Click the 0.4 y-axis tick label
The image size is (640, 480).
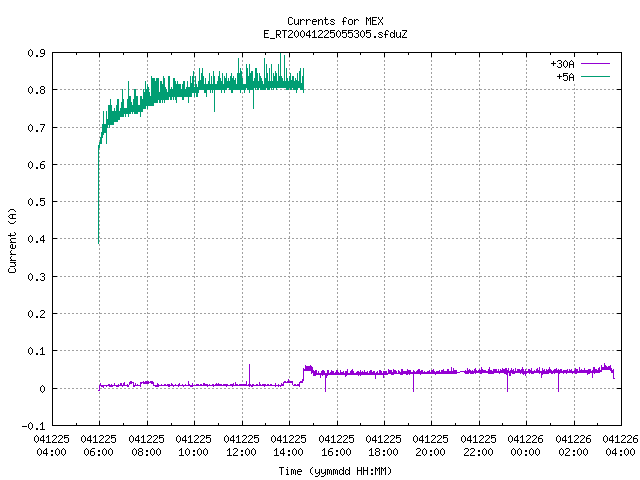[36, 239]
